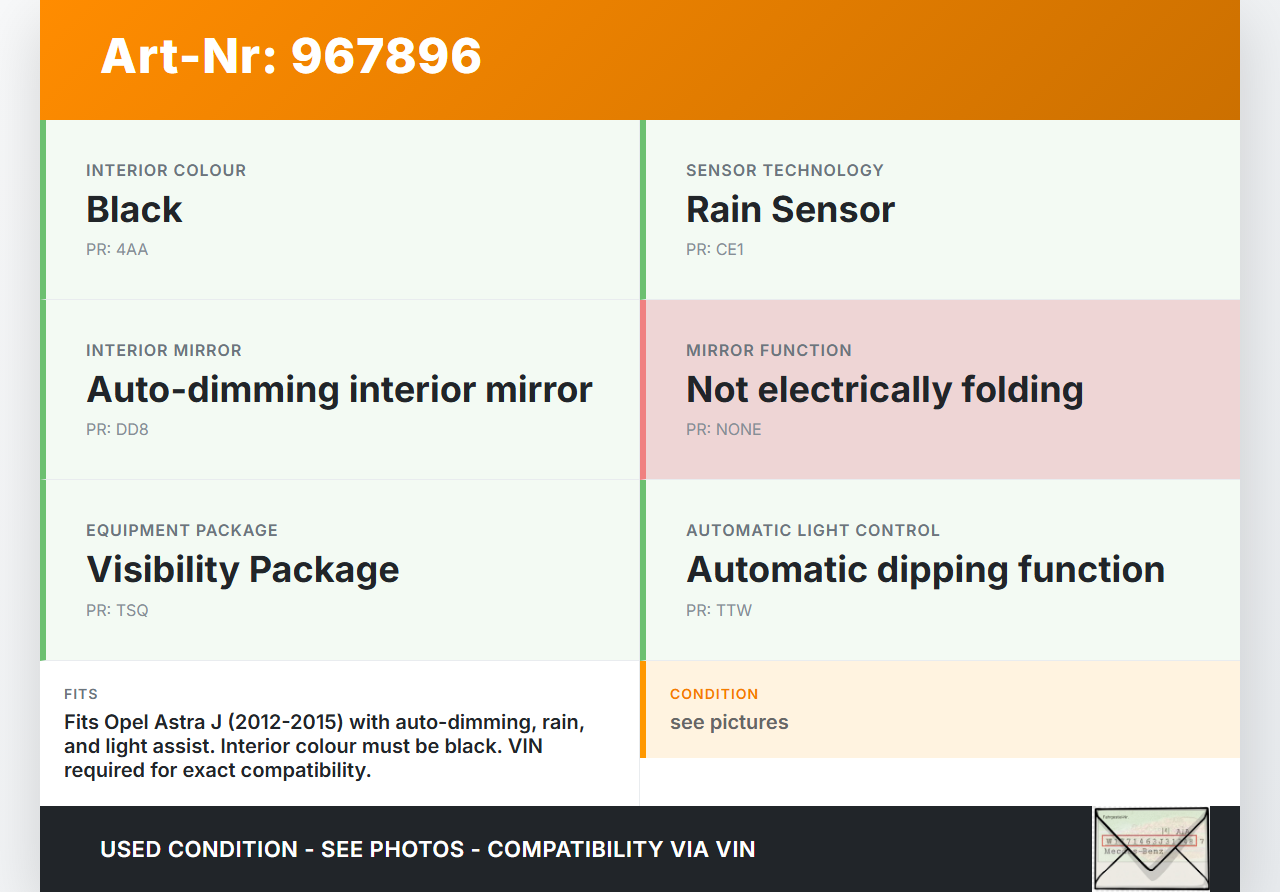
Task: Click the PR: DD8 code
Action: [x=117, y=430]
